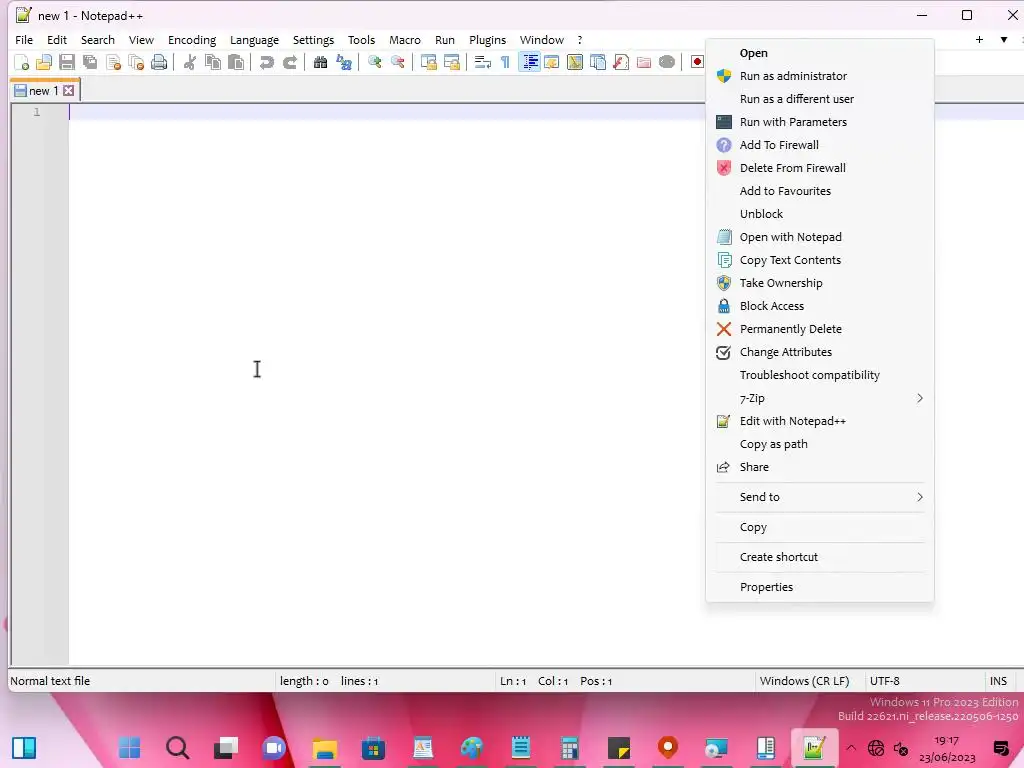Expand the Send to submenu
The height and width of the screenshot is (768, 1024).
click(x=820, y=497)
